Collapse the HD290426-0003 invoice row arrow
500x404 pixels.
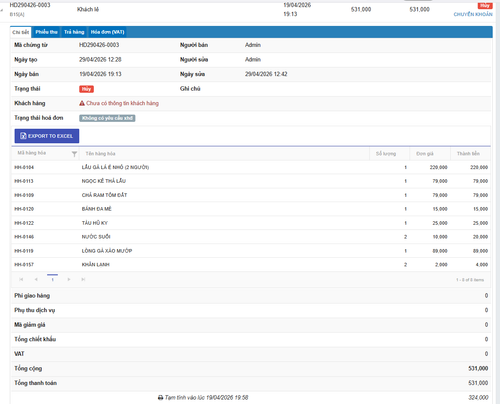tap(2, 10)
